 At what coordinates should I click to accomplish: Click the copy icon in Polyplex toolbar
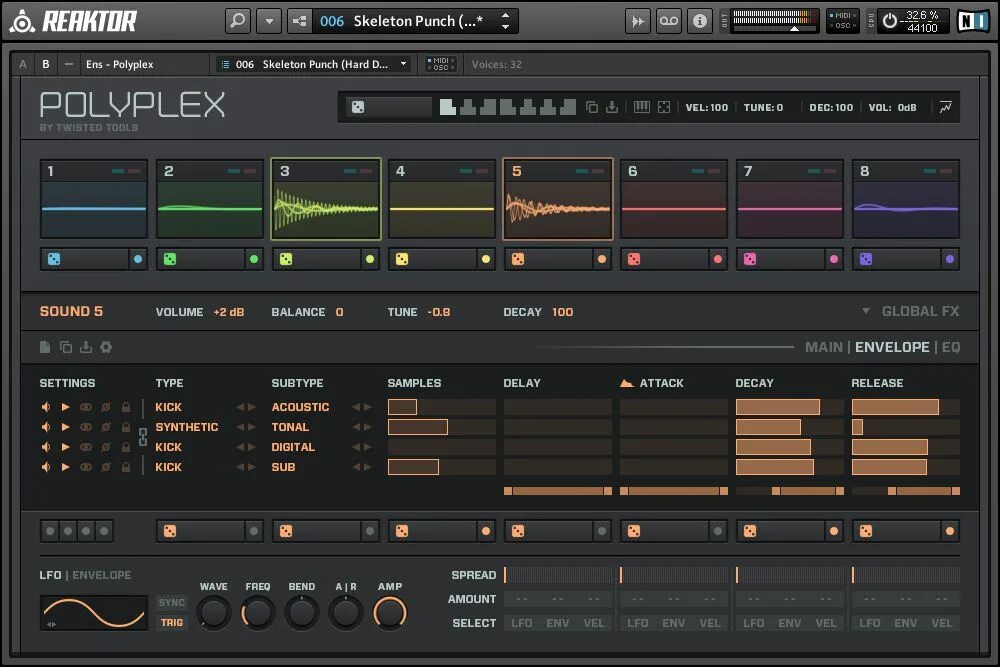pos(592,107)
